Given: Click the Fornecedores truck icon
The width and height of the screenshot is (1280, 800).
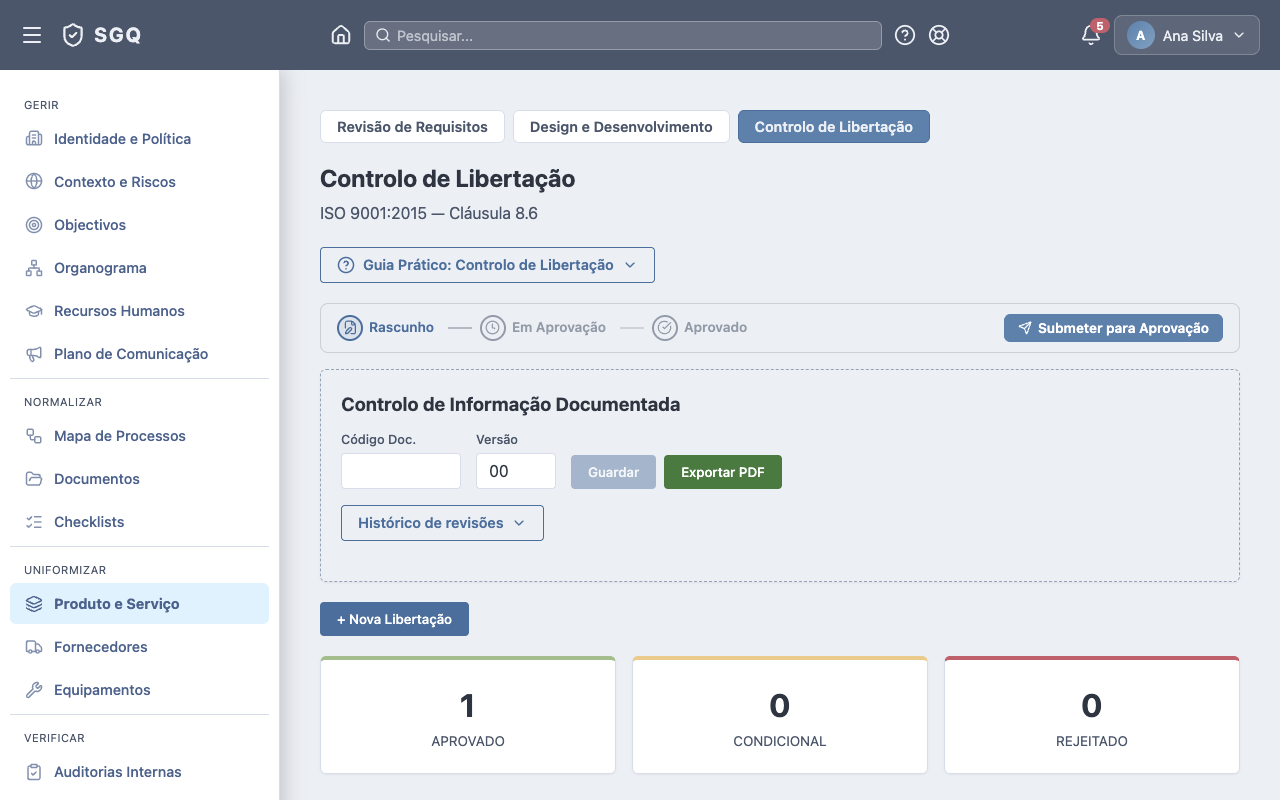Looking at the screenshot, I should point(34,647).
